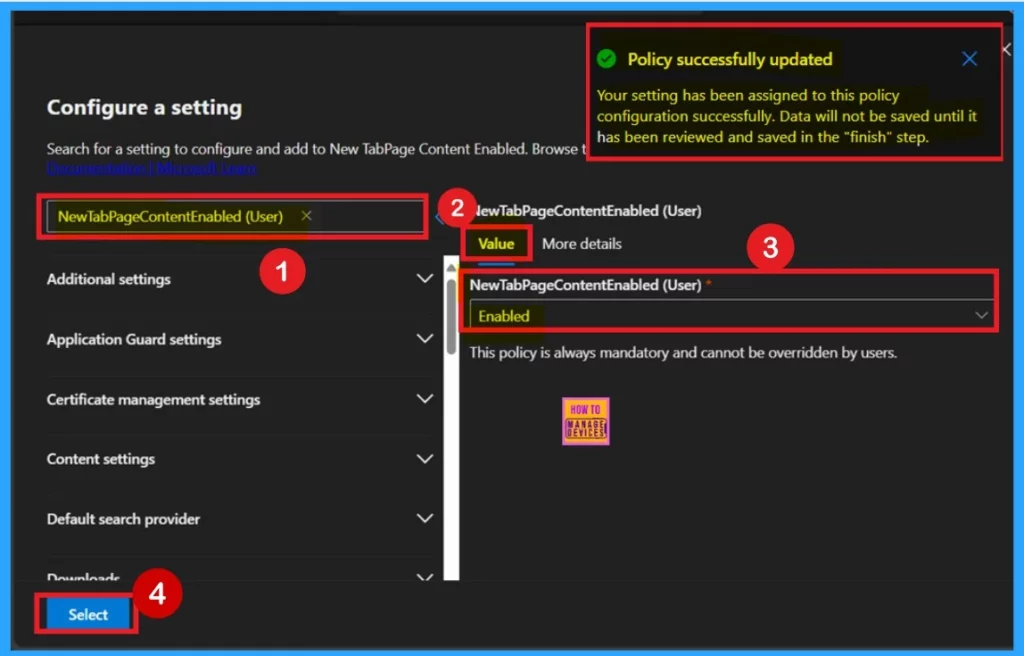Dismiss the Policy successfully updated notification
The height and width of the screenshot is (656, 1024).
tap(969, 59)
